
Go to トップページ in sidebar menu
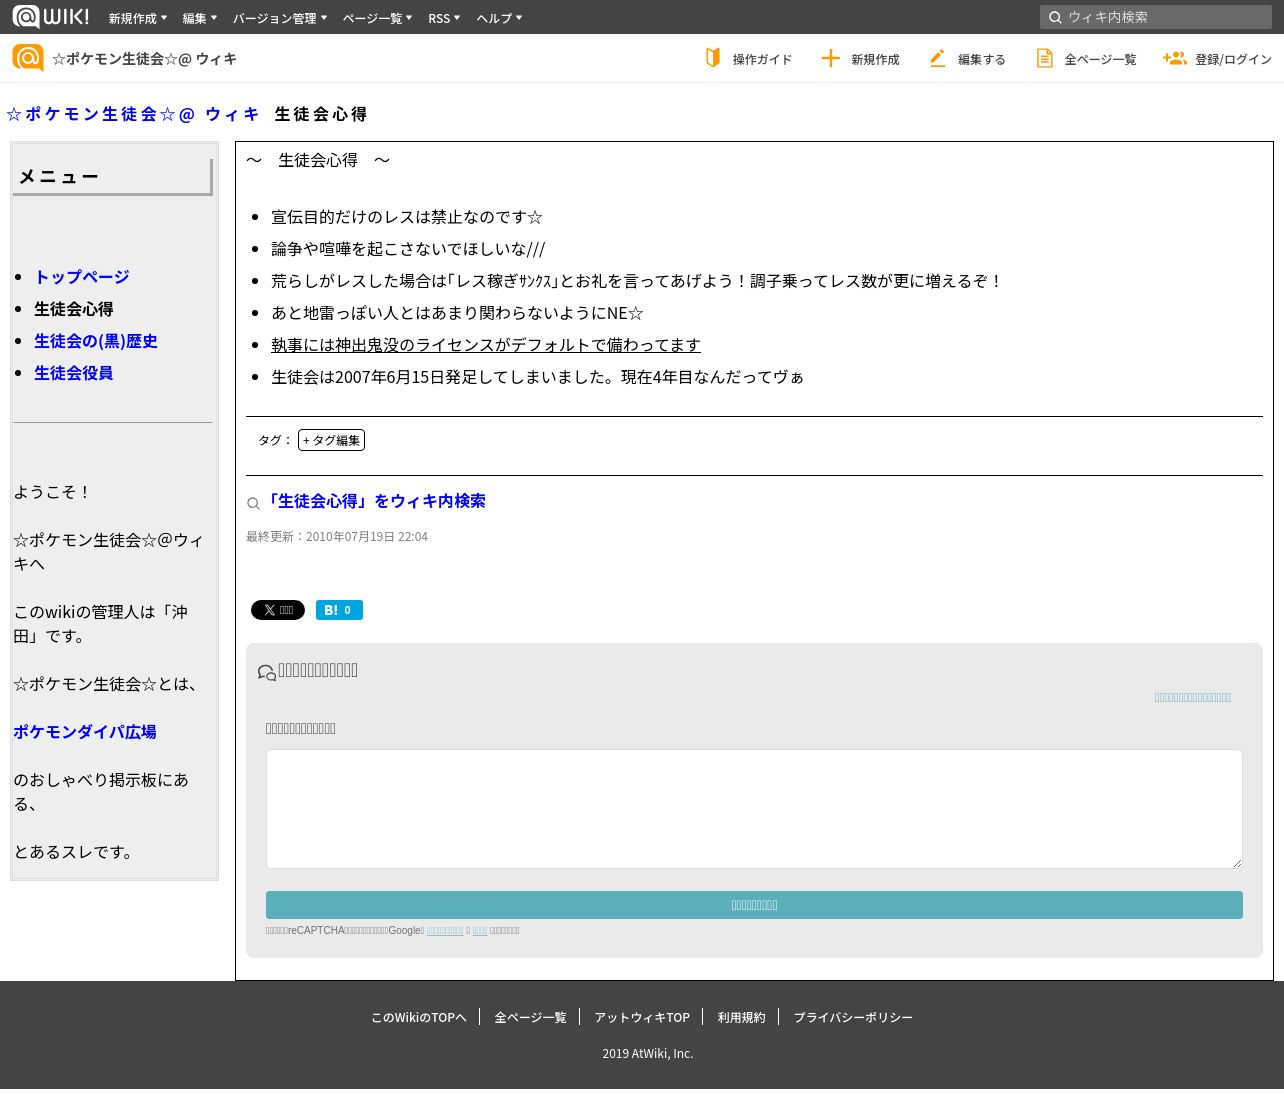tap(82, 277)
